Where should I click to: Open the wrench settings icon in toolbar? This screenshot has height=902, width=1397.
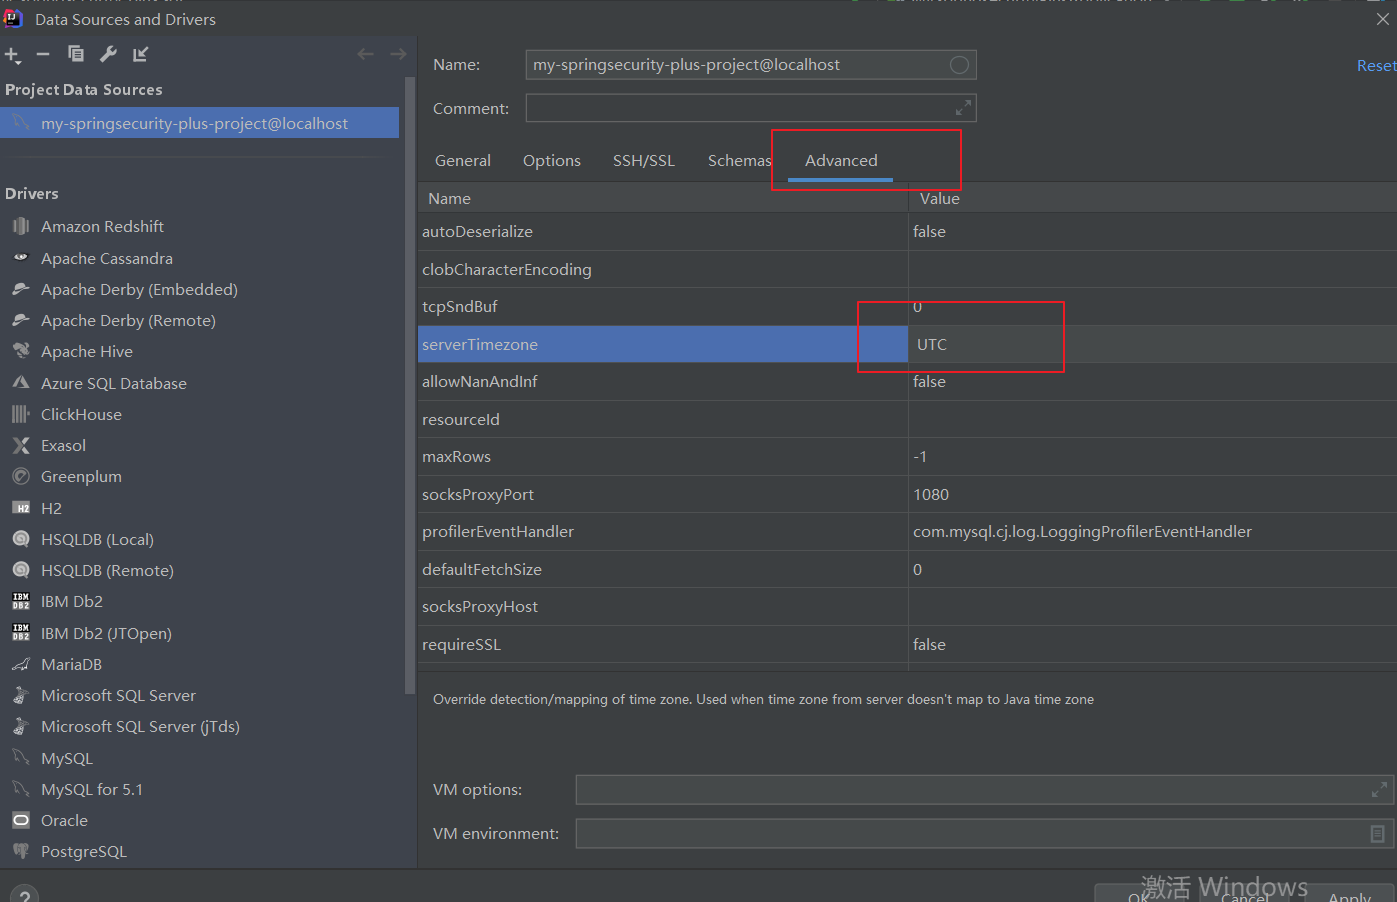tap(108, 54)
